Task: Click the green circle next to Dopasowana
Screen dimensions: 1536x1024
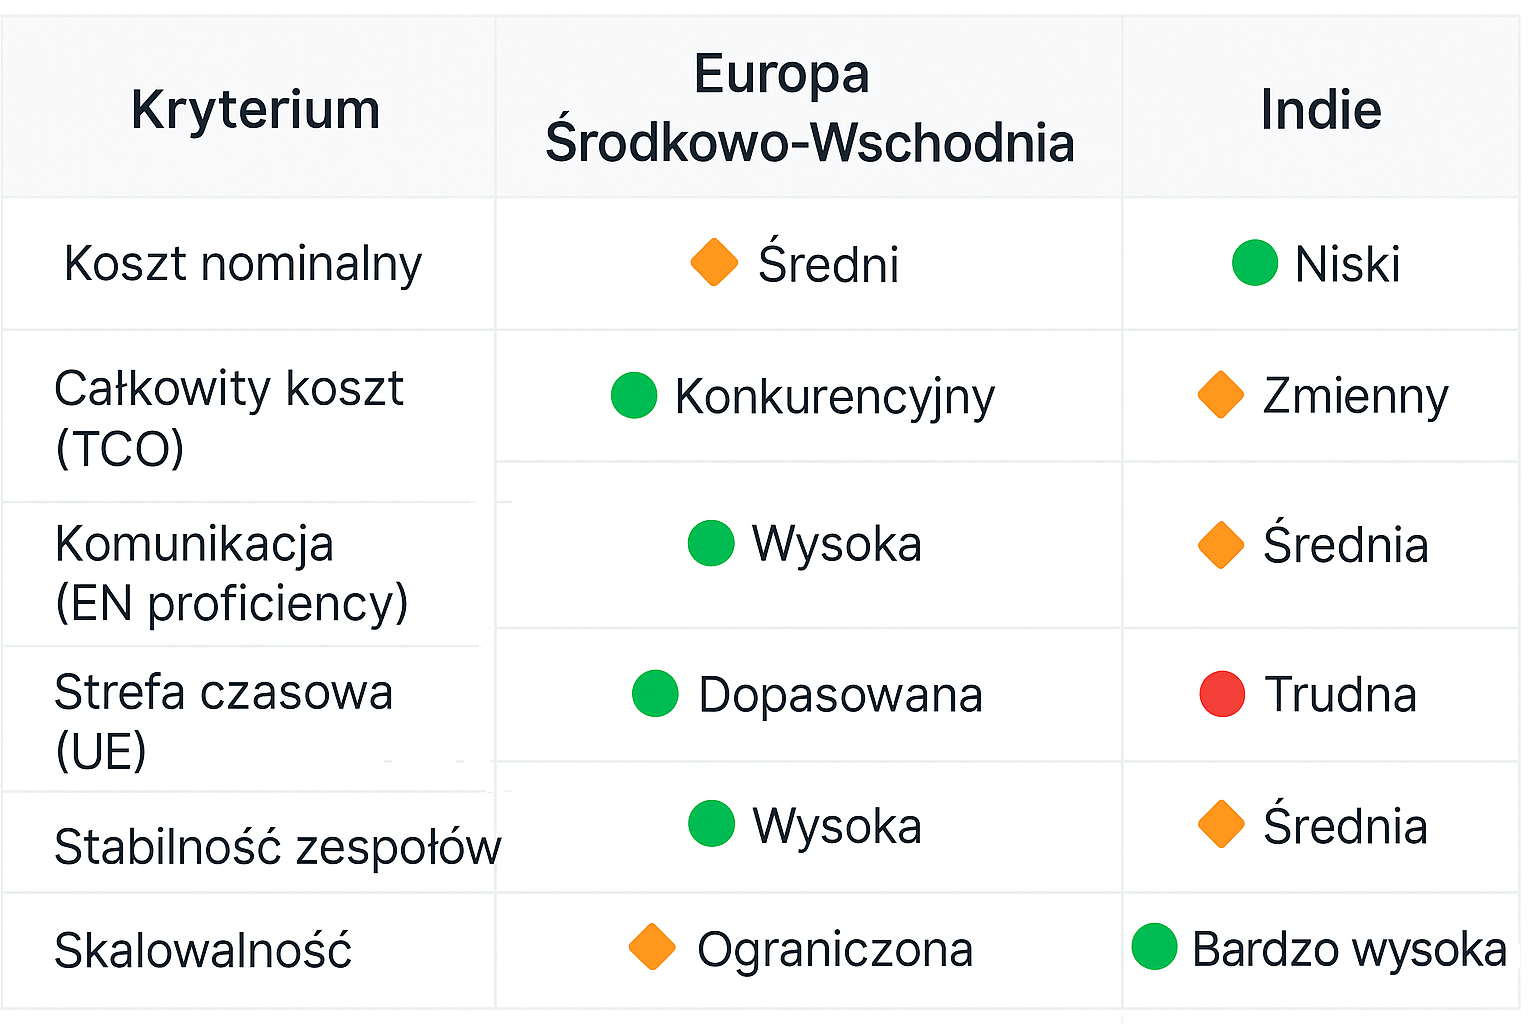Action: pos(655,694)
